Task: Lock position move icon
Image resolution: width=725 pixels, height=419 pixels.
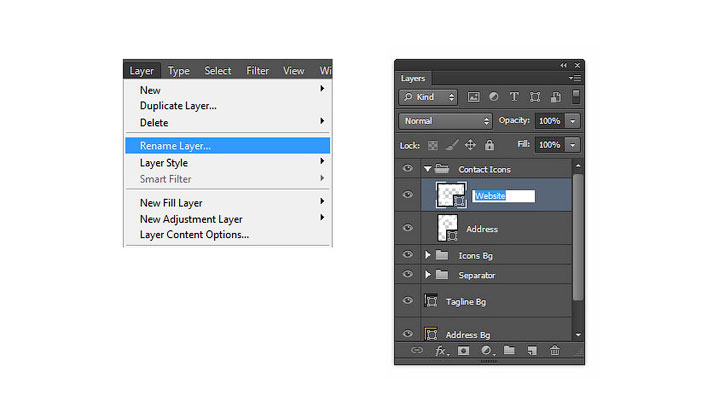Action: 470,145
